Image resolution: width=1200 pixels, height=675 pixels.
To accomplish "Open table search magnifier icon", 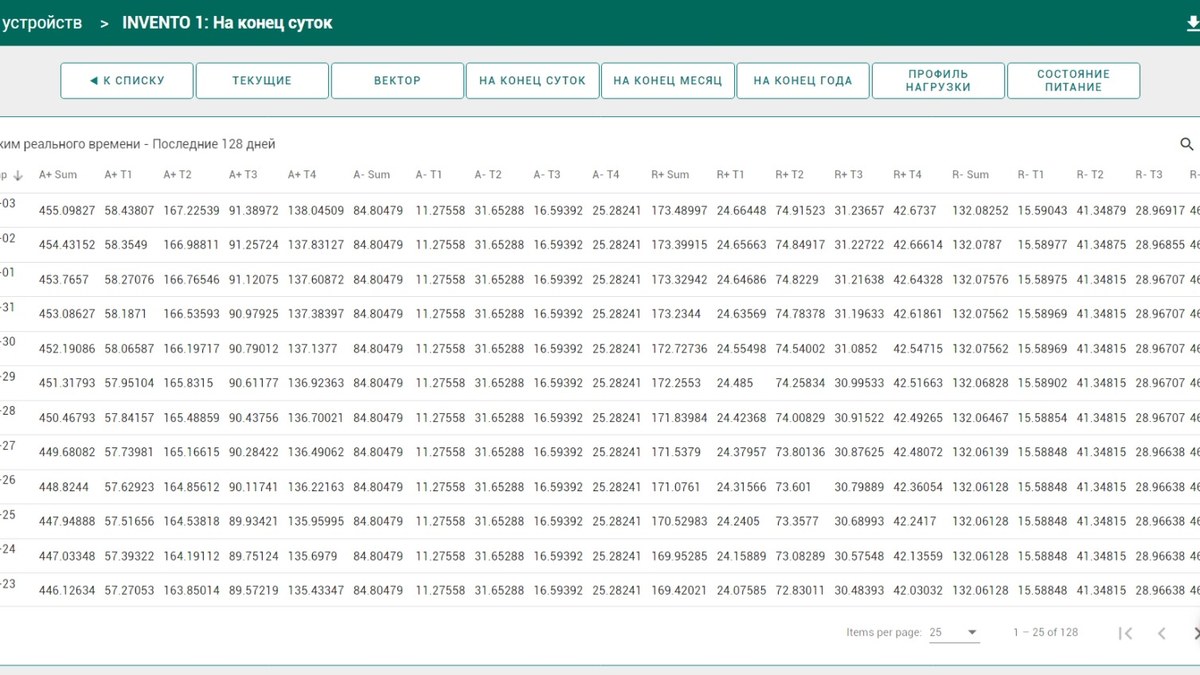I will pyautogui.click(x=1187, y=144).
